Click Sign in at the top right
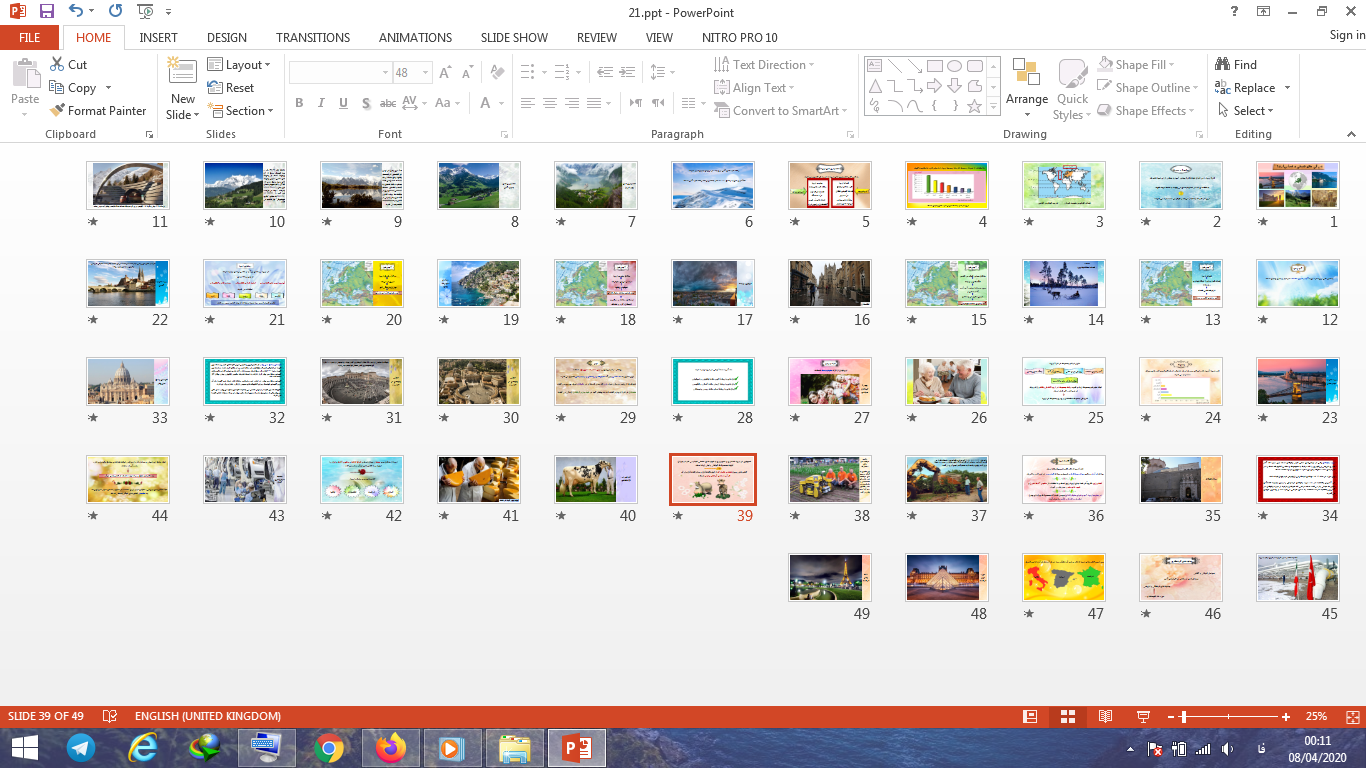Viewport: 1366px width, 768px height. [x=1346, y=35]
